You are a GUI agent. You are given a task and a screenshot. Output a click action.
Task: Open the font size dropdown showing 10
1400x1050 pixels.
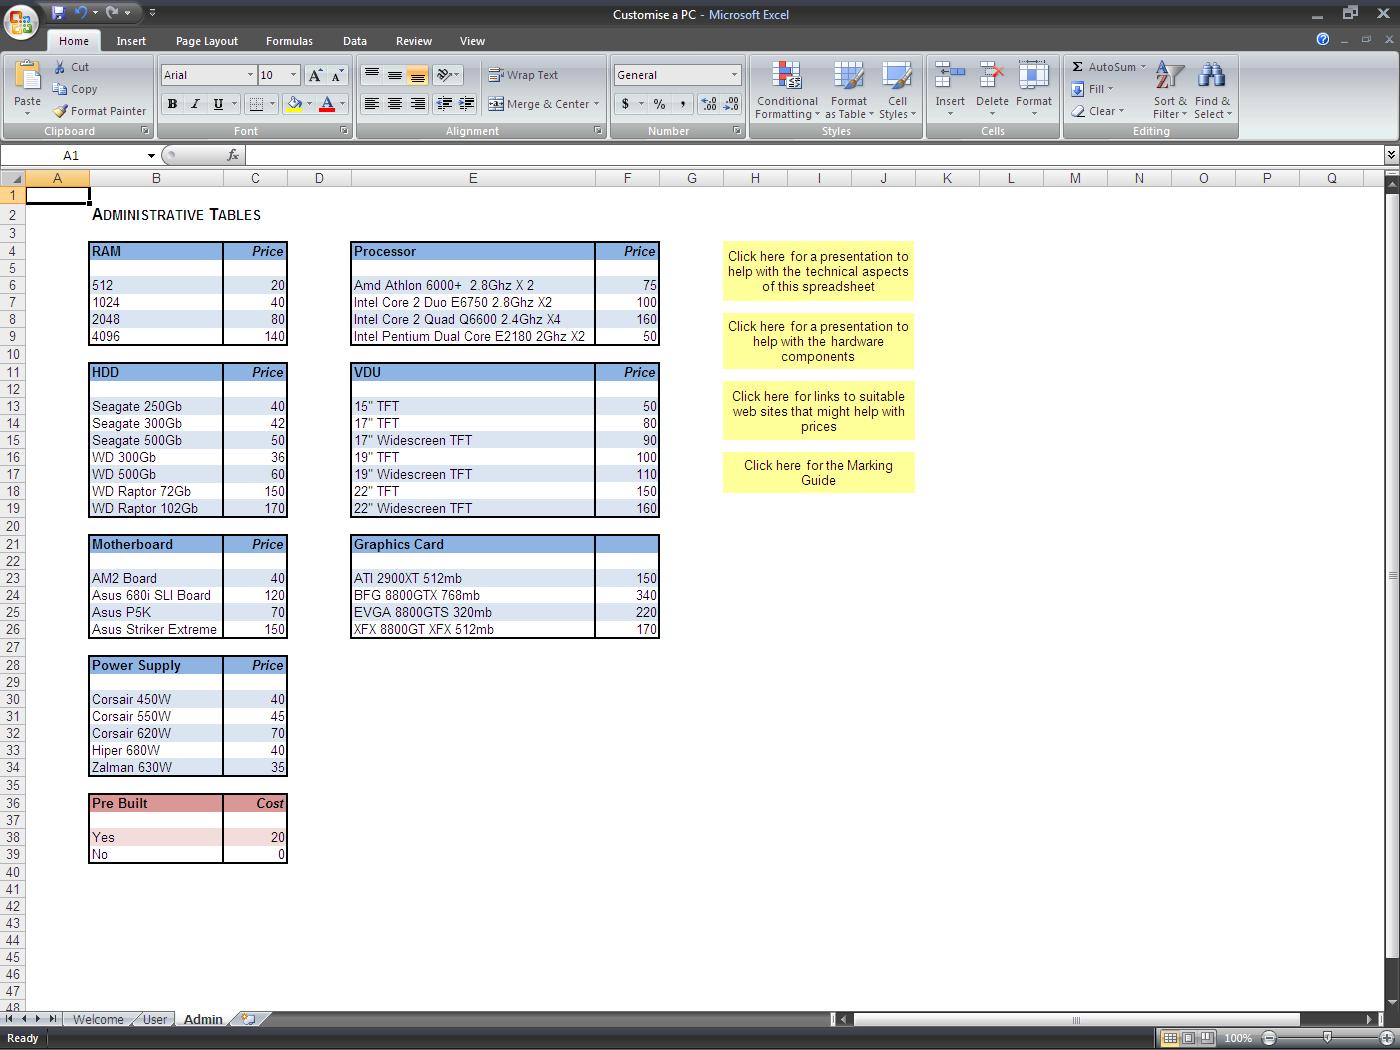pos(293,75)
